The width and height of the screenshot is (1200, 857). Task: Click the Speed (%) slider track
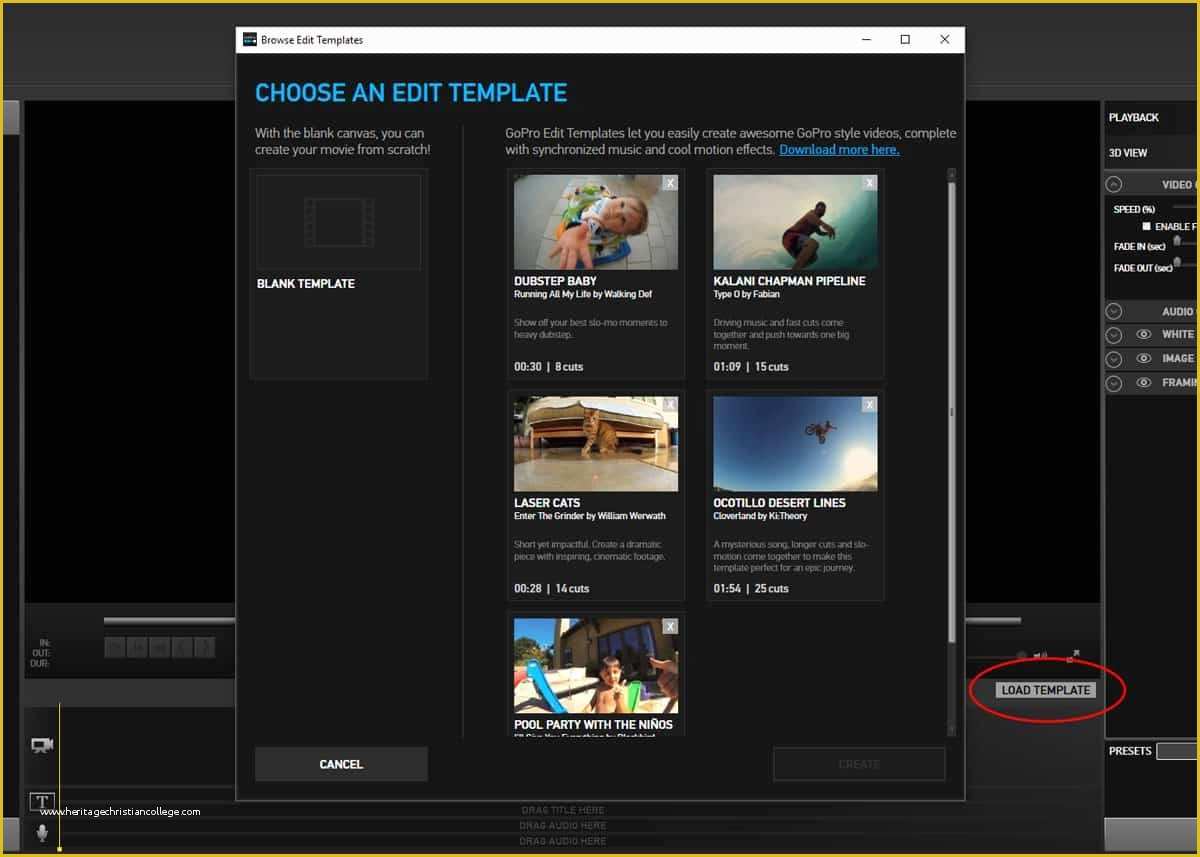[1184, 207]
